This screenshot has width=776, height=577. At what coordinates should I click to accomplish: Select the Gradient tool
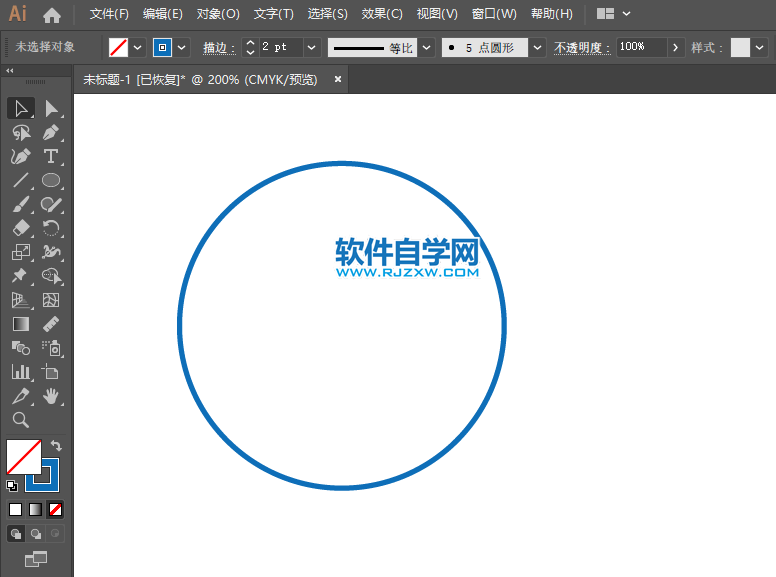coord(20,324)
